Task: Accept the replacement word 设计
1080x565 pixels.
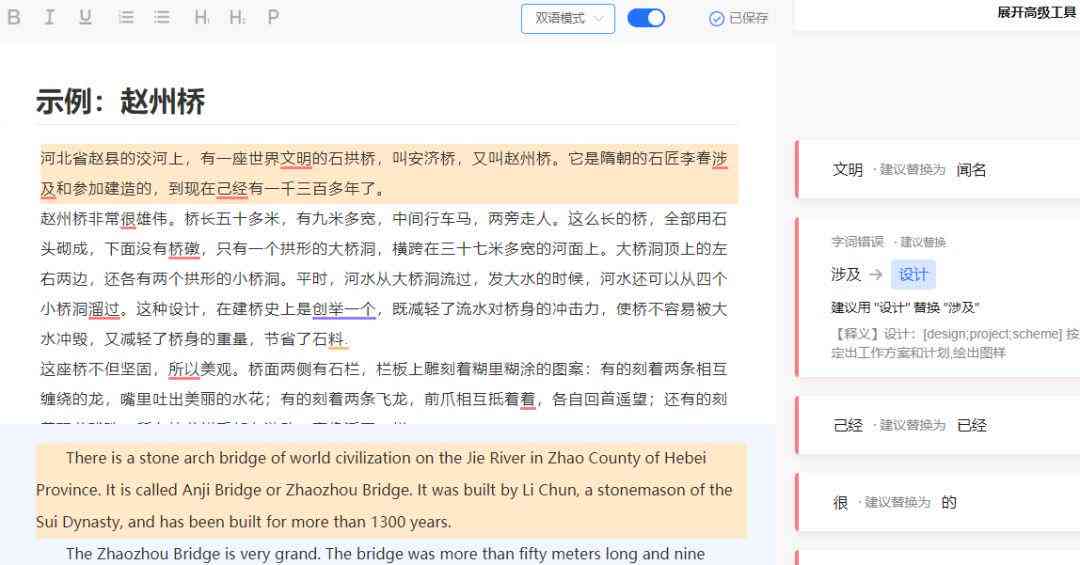Action: pos(913,274)
